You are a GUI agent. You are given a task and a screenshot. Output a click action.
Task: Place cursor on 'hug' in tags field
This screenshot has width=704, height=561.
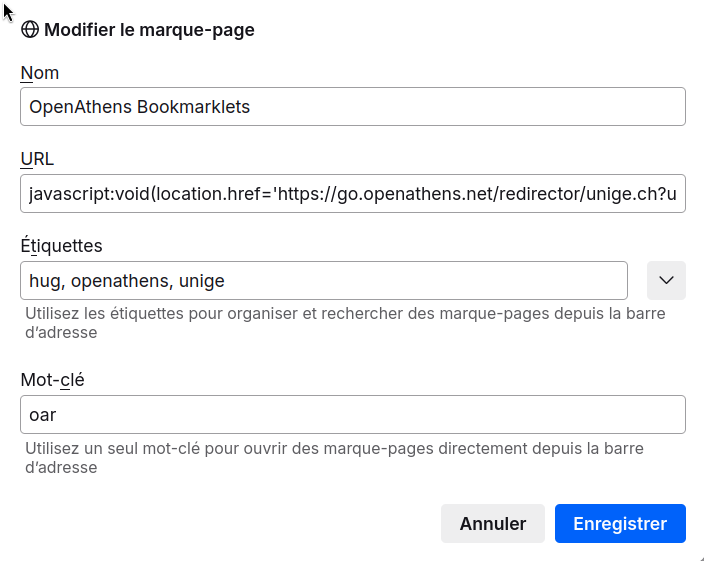pos(44,281)
